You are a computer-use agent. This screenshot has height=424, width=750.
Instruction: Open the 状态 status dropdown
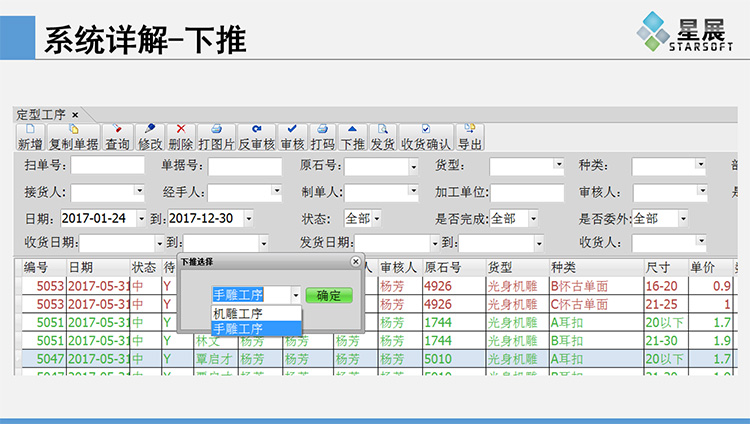pos(376,218)
